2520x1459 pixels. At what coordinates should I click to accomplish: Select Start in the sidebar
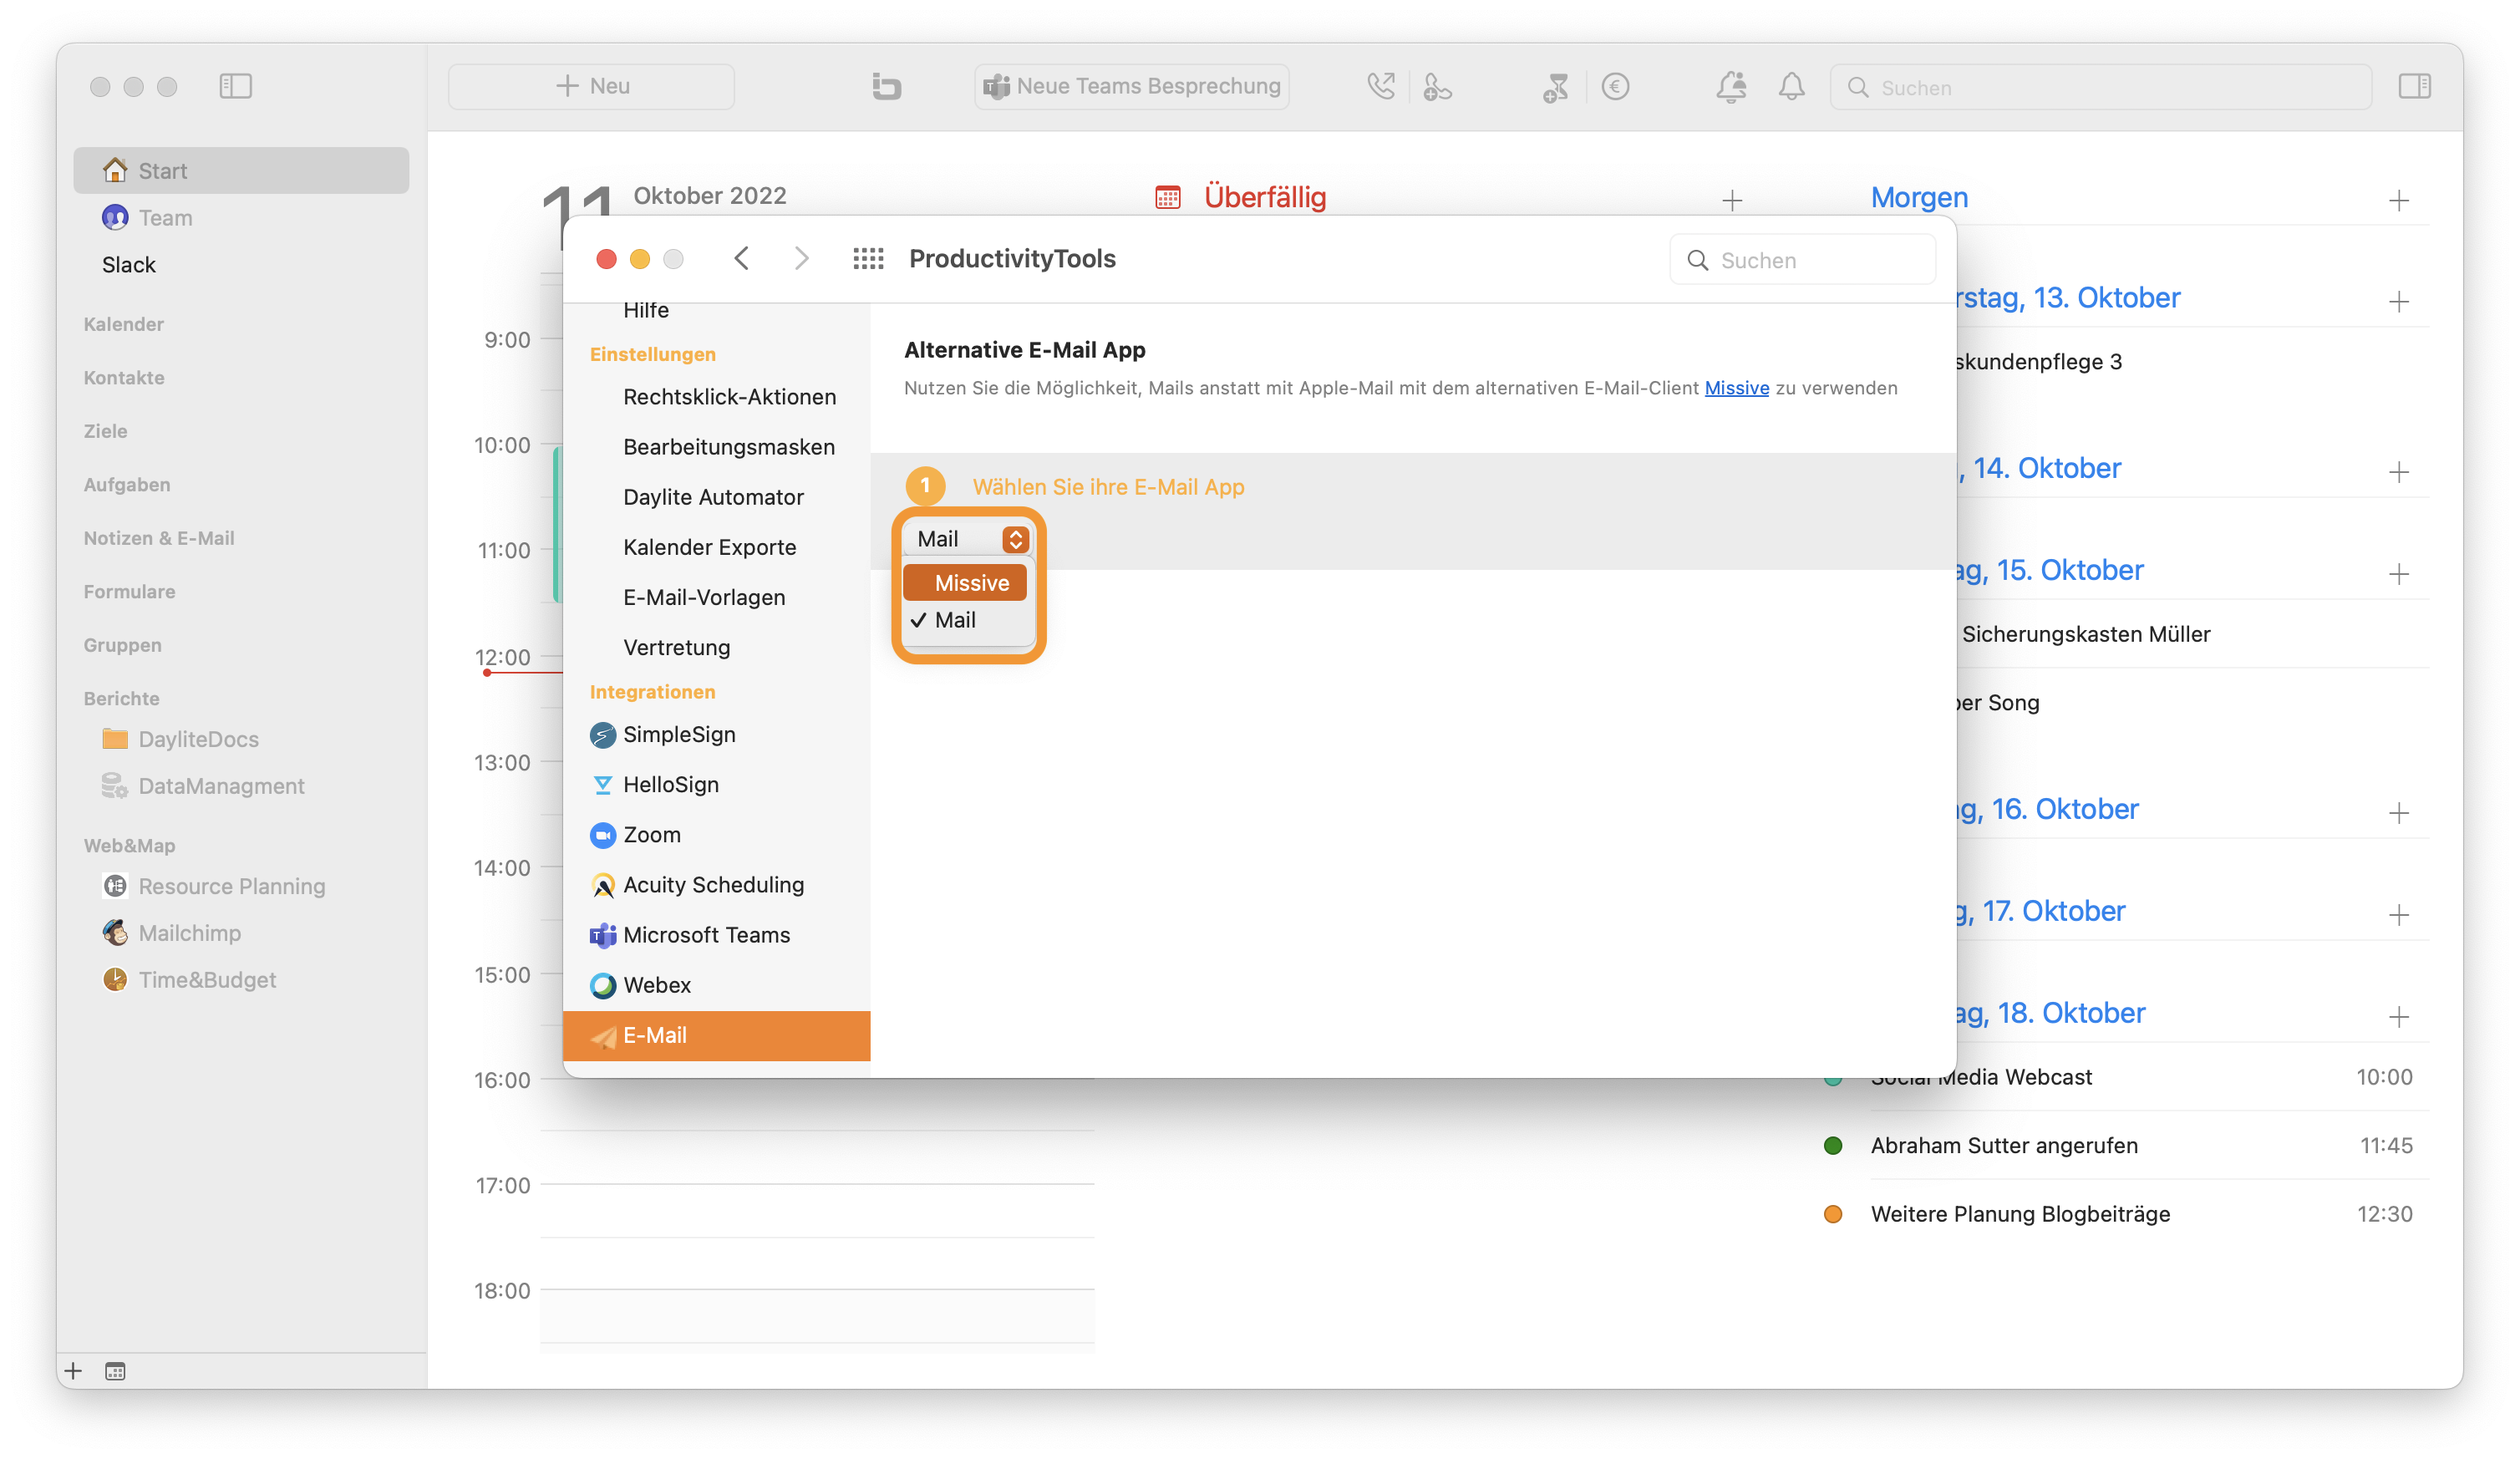point(241,171)
